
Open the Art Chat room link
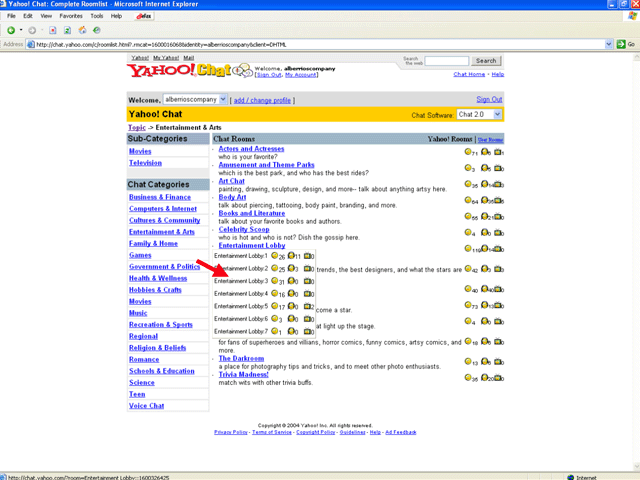click(x=231, y=181)
